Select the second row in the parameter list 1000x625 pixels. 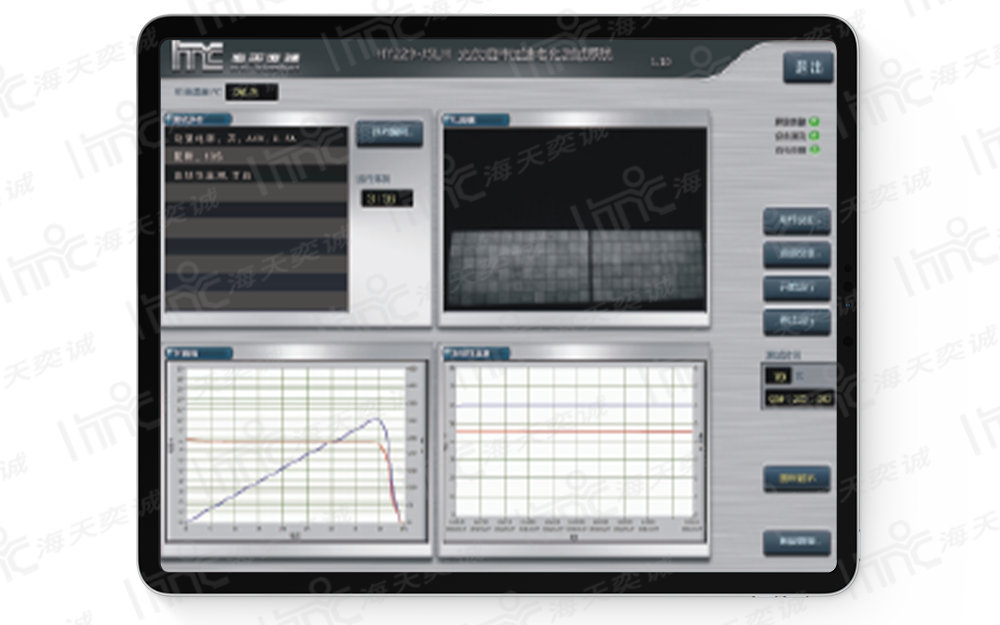pos(256,157)
